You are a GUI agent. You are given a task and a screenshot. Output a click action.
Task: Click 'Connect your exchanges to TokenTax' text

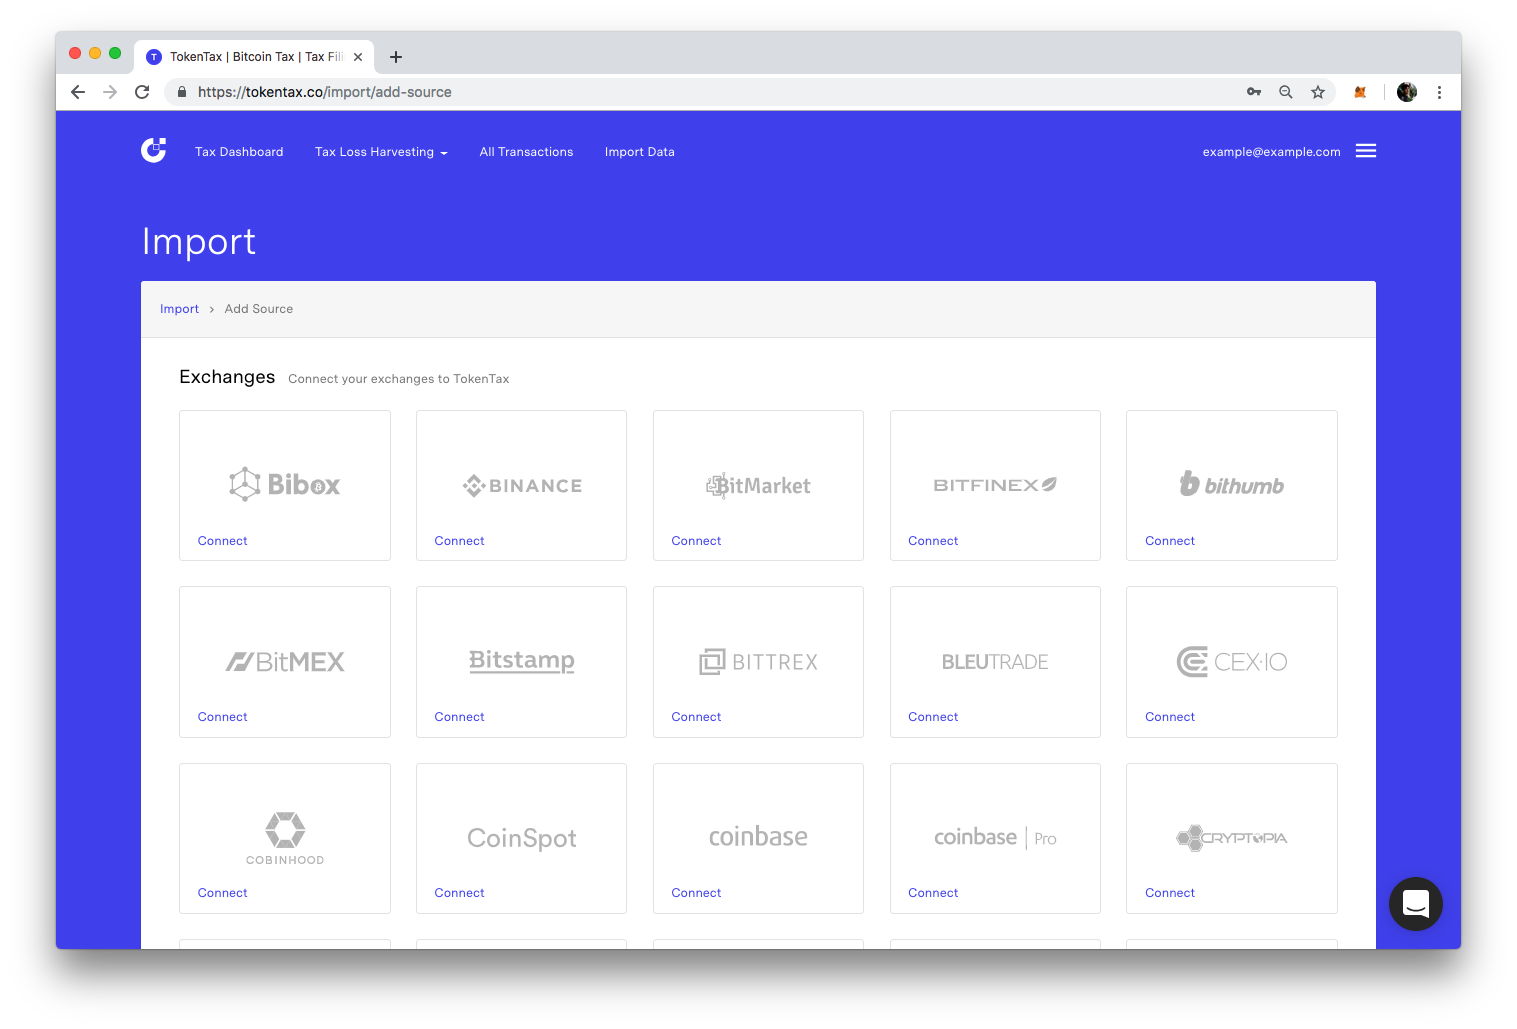coord(399,379)
